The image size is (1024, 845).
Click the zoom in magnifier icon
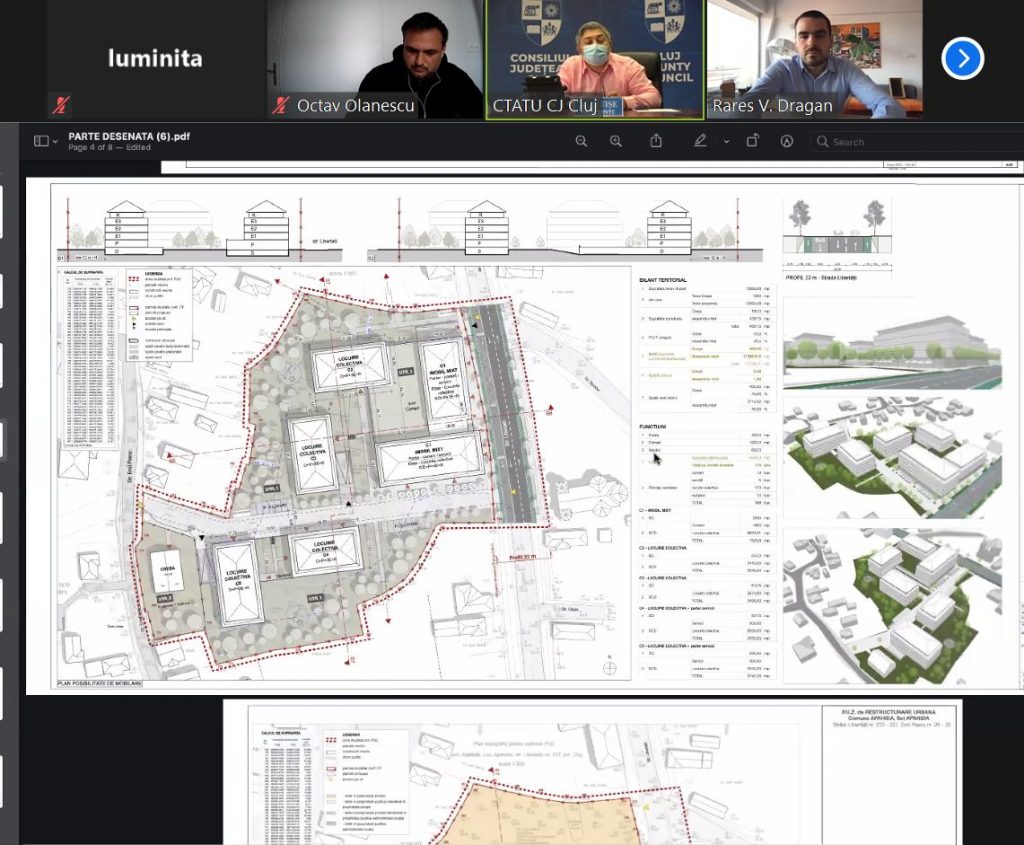[x=616, y=141]
